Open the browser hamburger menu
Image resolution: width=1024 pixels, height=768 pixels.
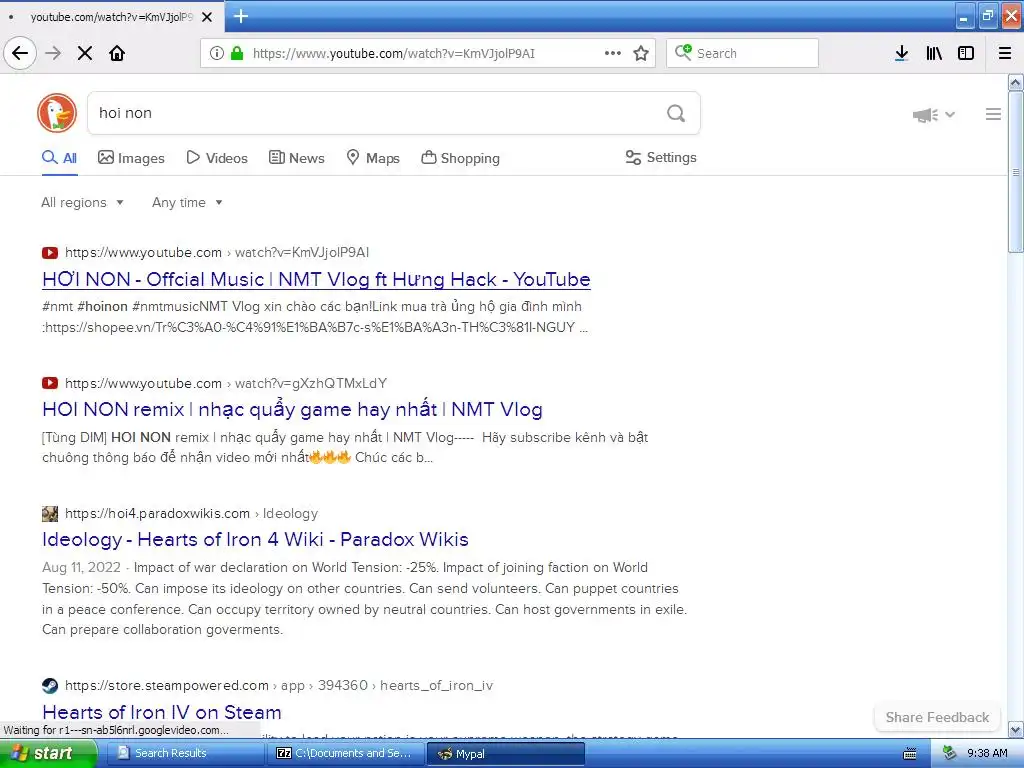1005,53
